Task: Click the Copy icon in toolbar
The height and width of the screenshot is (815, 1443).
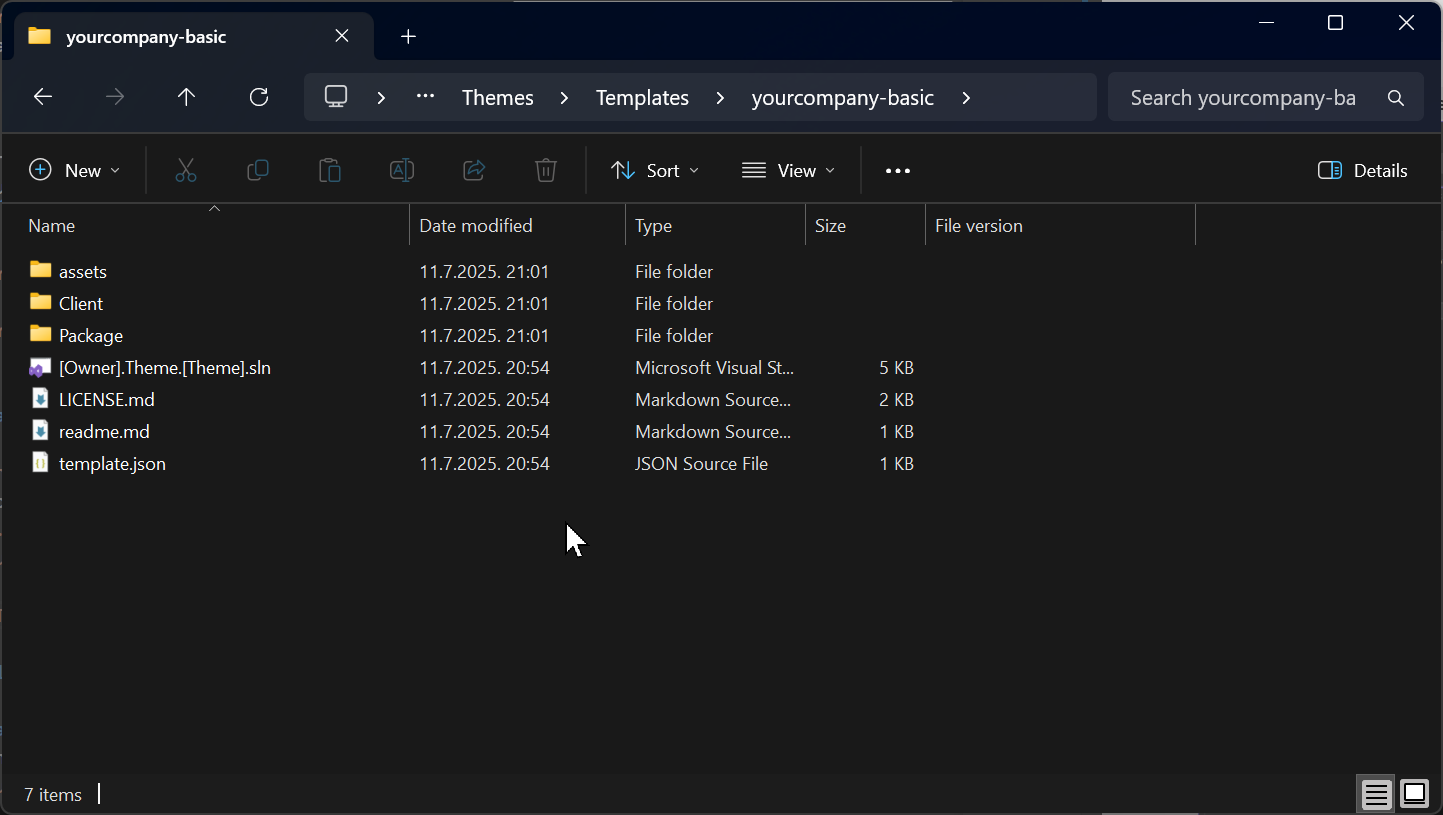Action: tap(258, 171)
